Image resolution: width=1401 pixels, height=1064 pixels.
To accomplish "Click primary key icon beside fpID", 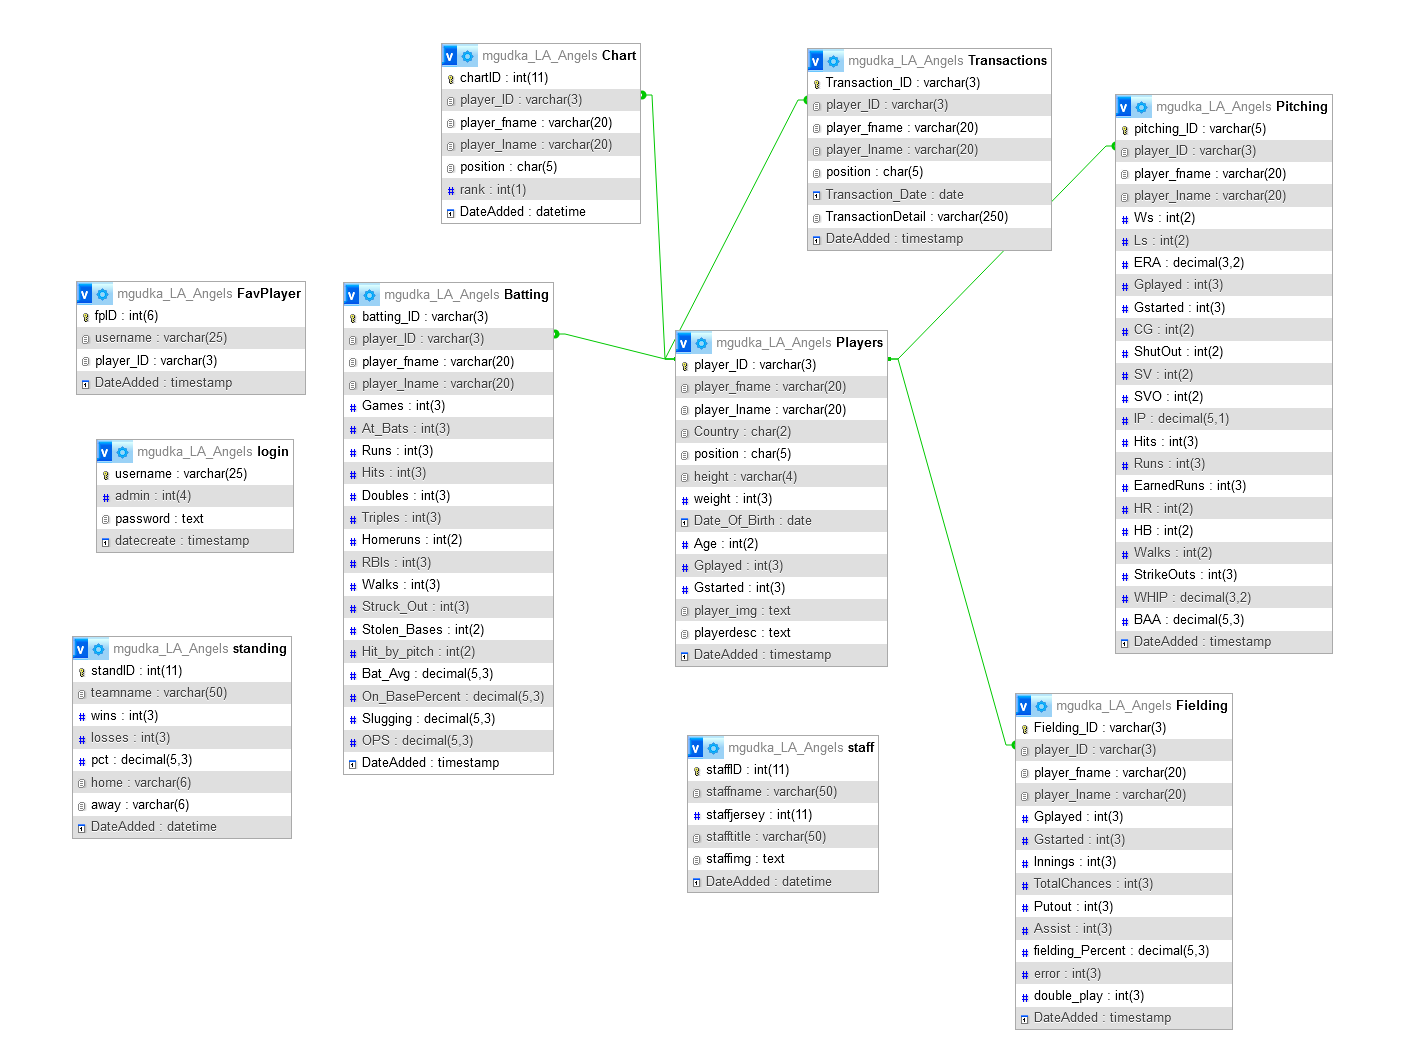I will 85,317.
